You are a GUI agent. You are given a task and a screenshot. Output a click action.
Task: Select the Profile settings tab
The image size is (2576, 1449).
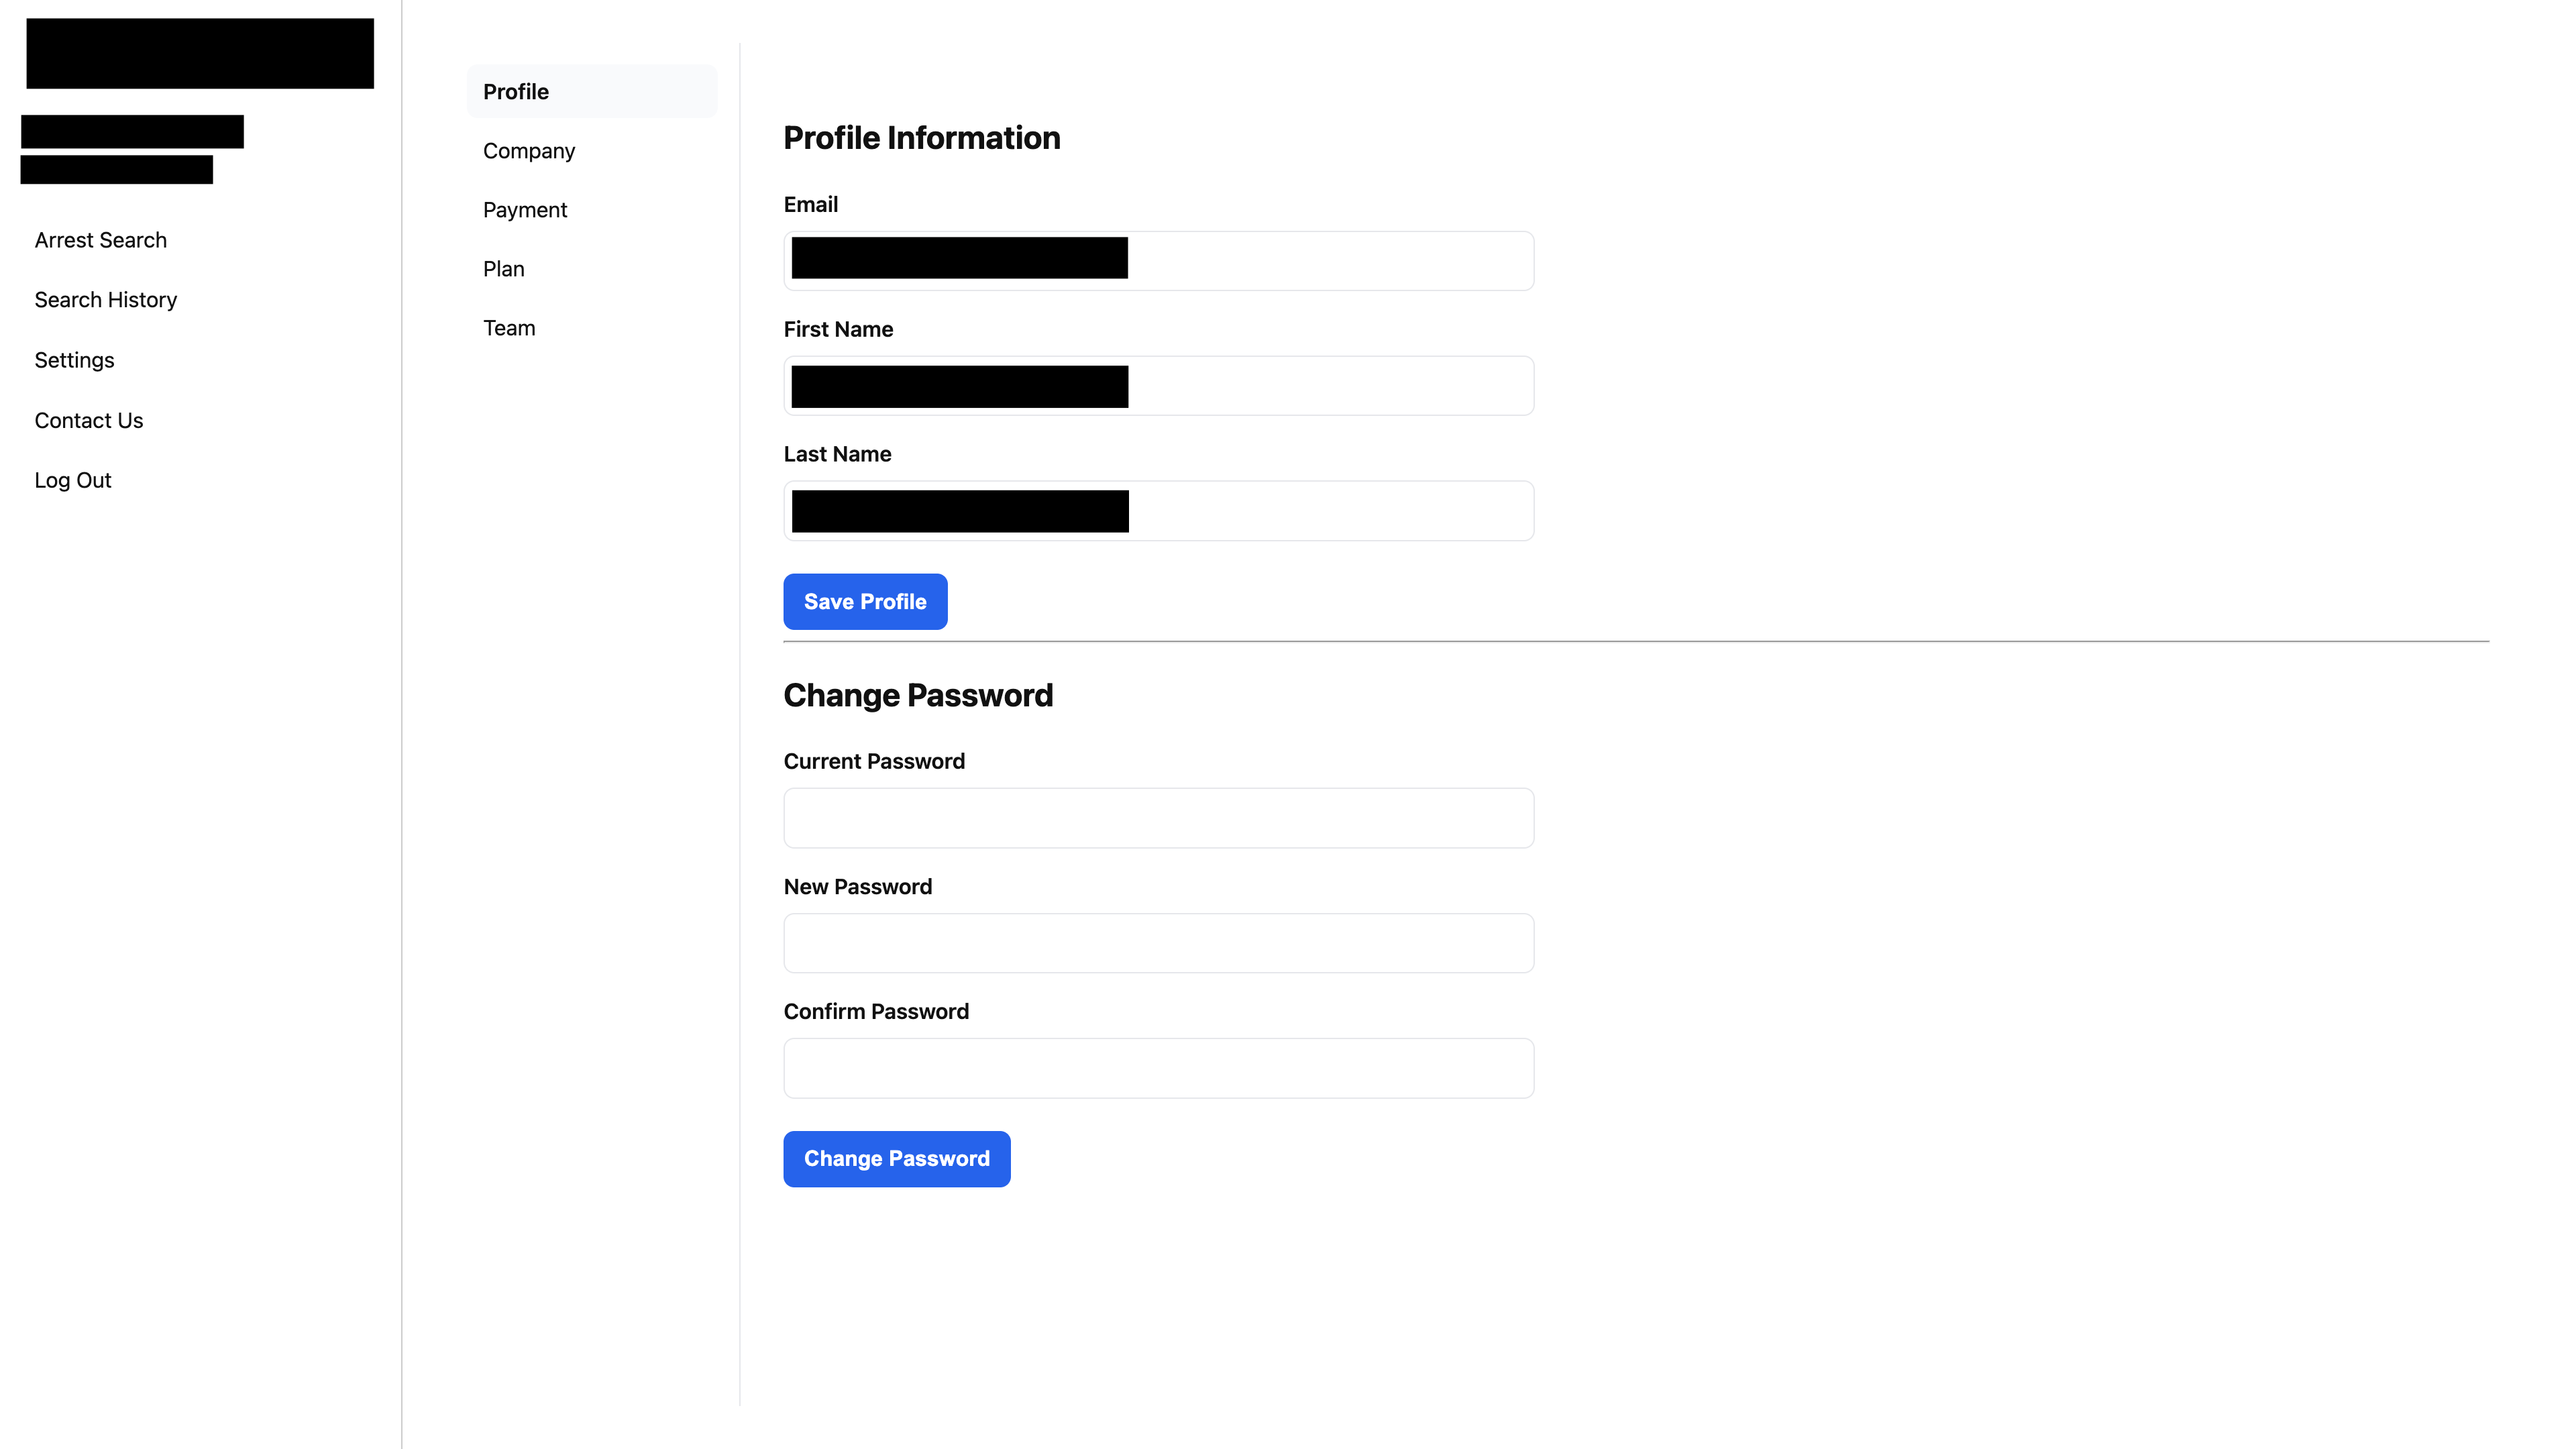click(x=515, y=92)
